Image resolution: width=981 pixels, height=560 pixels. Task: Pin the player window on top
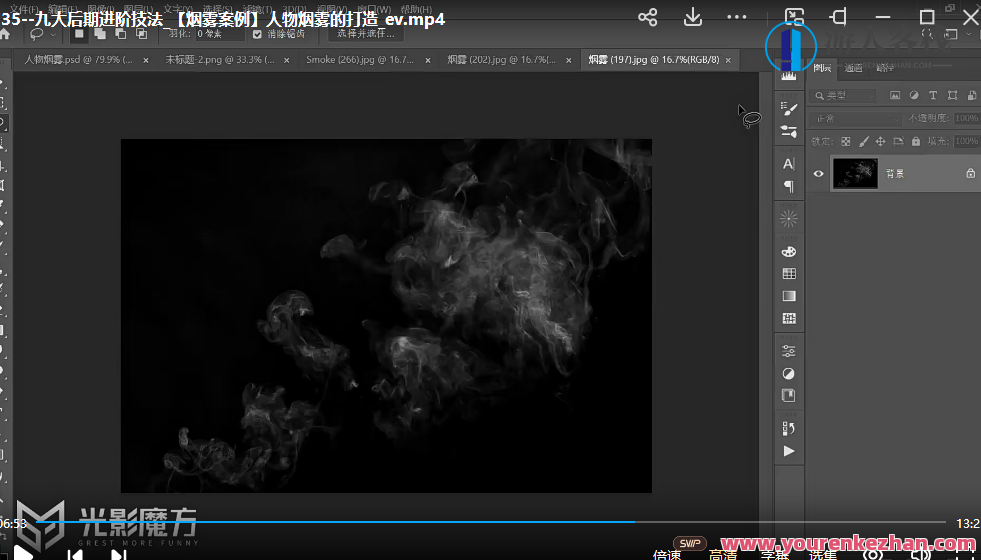point(838,17)
